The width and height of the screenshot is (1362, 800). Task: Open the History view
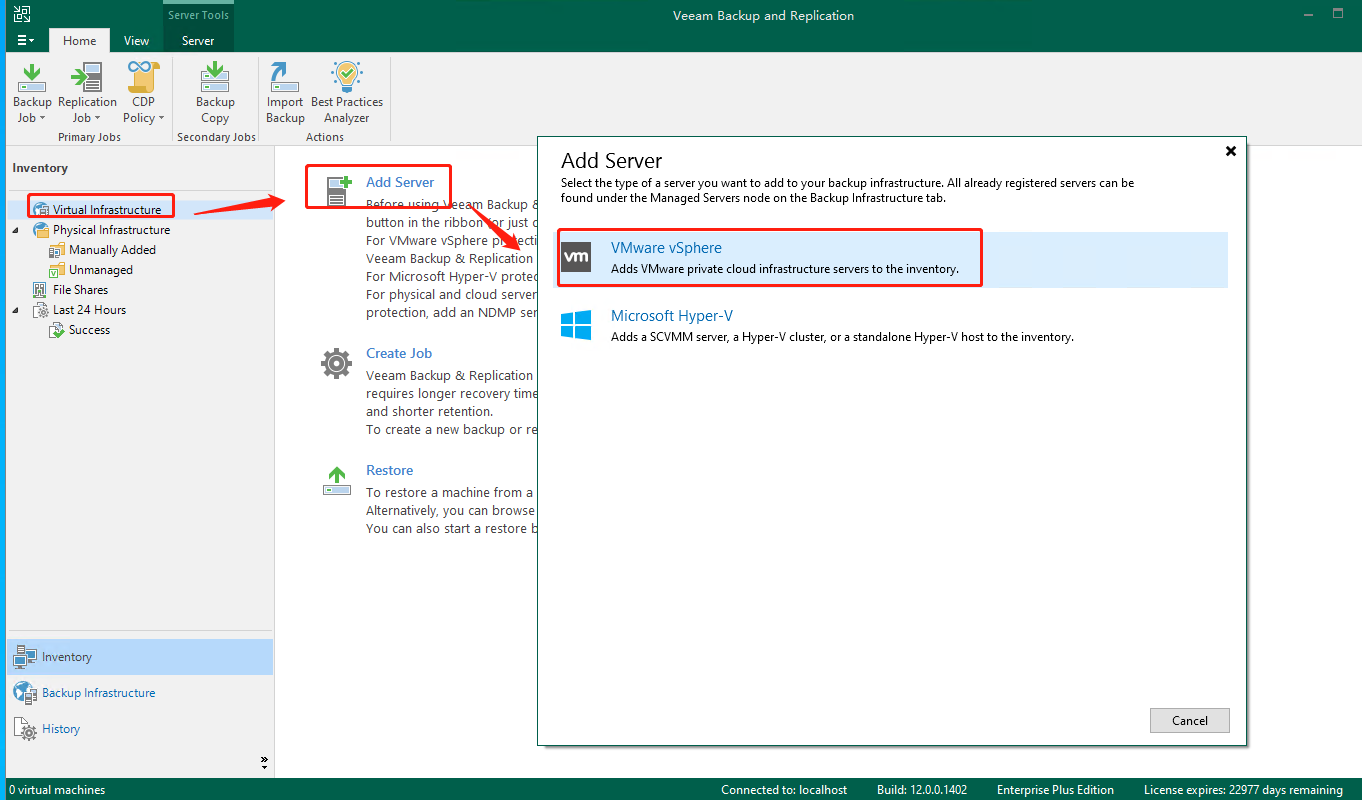(x=140, y=729)
